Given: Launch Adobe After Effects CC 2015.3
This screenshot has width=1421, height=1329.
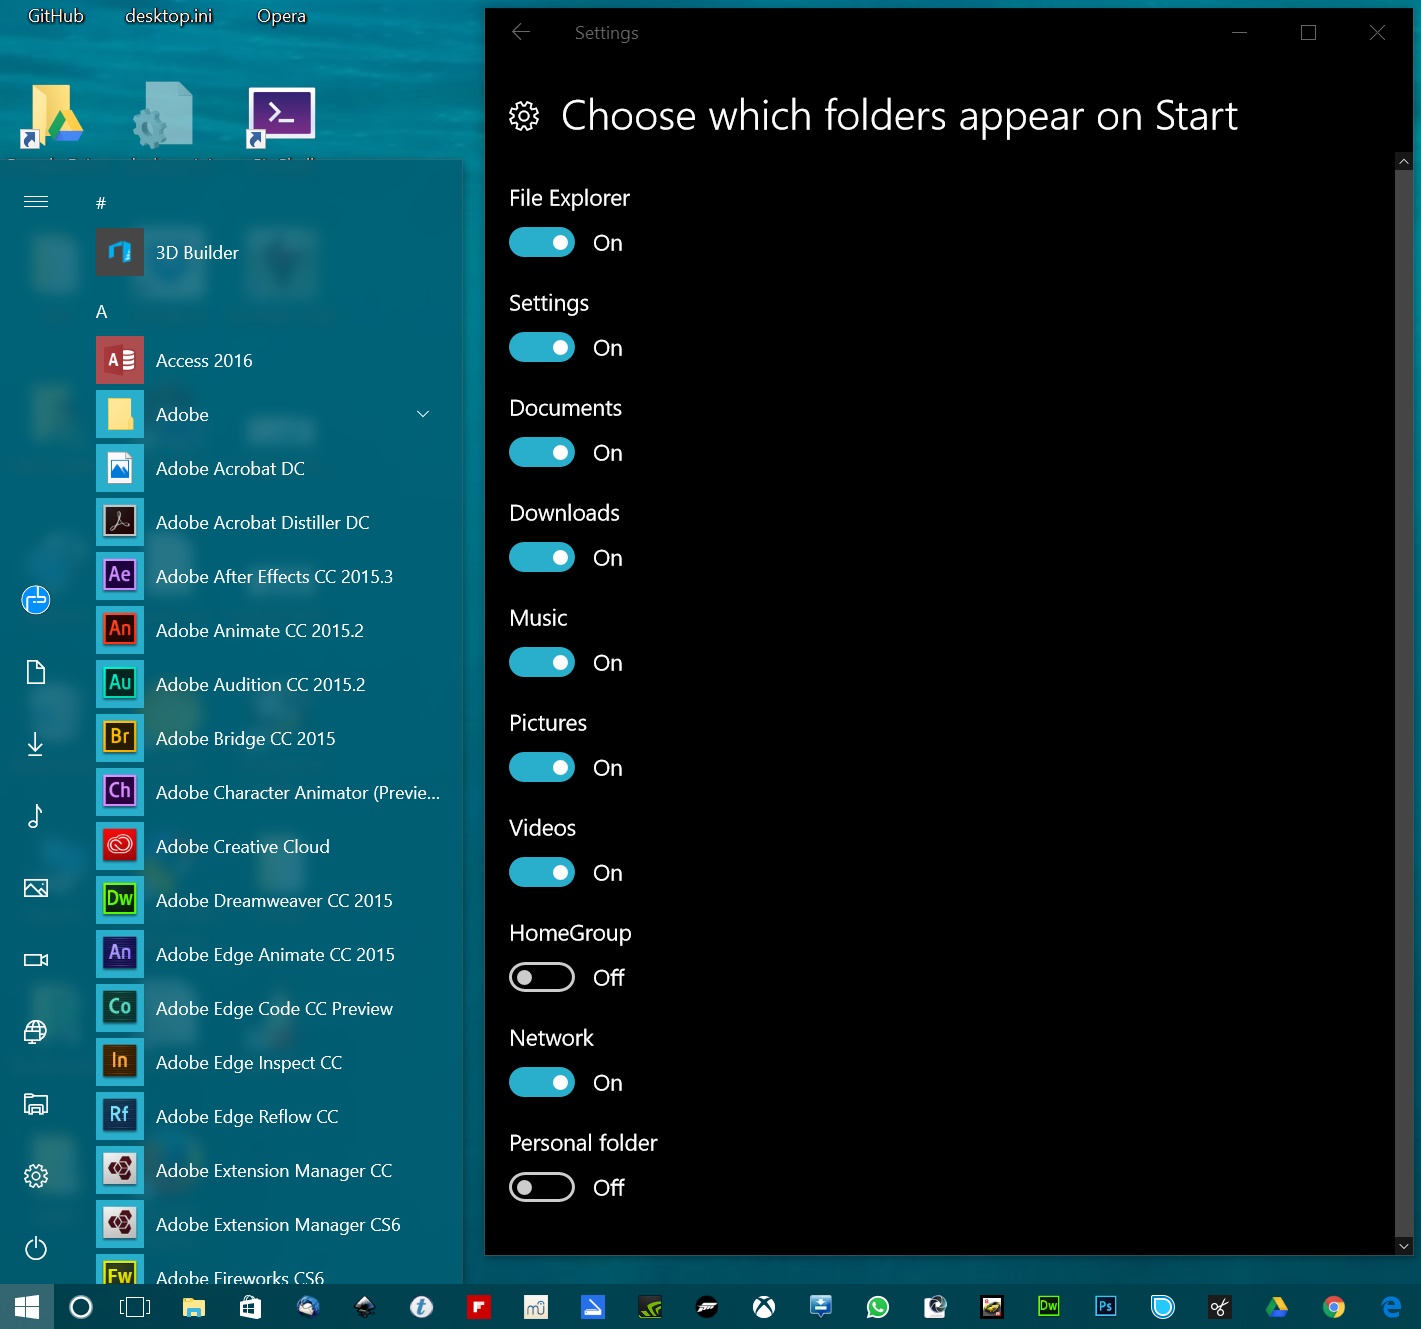Looking at the screenshot, I should click(x=270, y=577).
